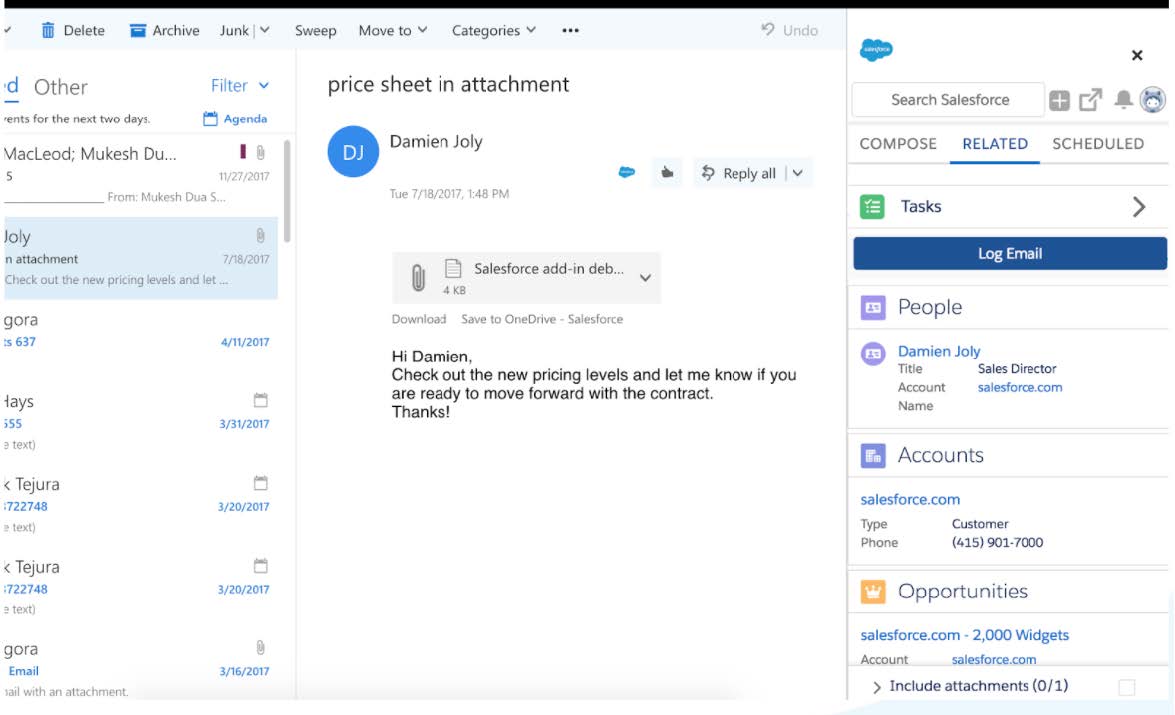Switch to the SCHEDULED tab

click(1097, 144)
